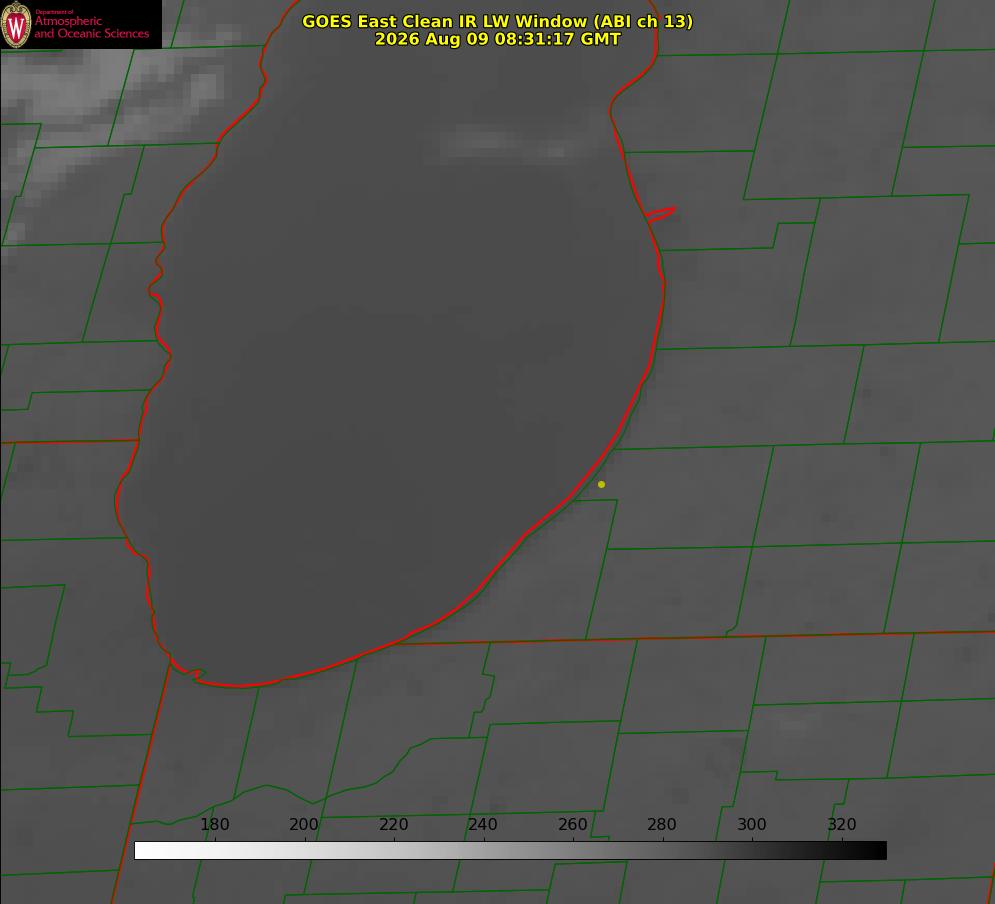Click the 2026 Aug 09 timestamp text
Image resolution: width=995 pixels, height=904 pixels.
[498, 39]
